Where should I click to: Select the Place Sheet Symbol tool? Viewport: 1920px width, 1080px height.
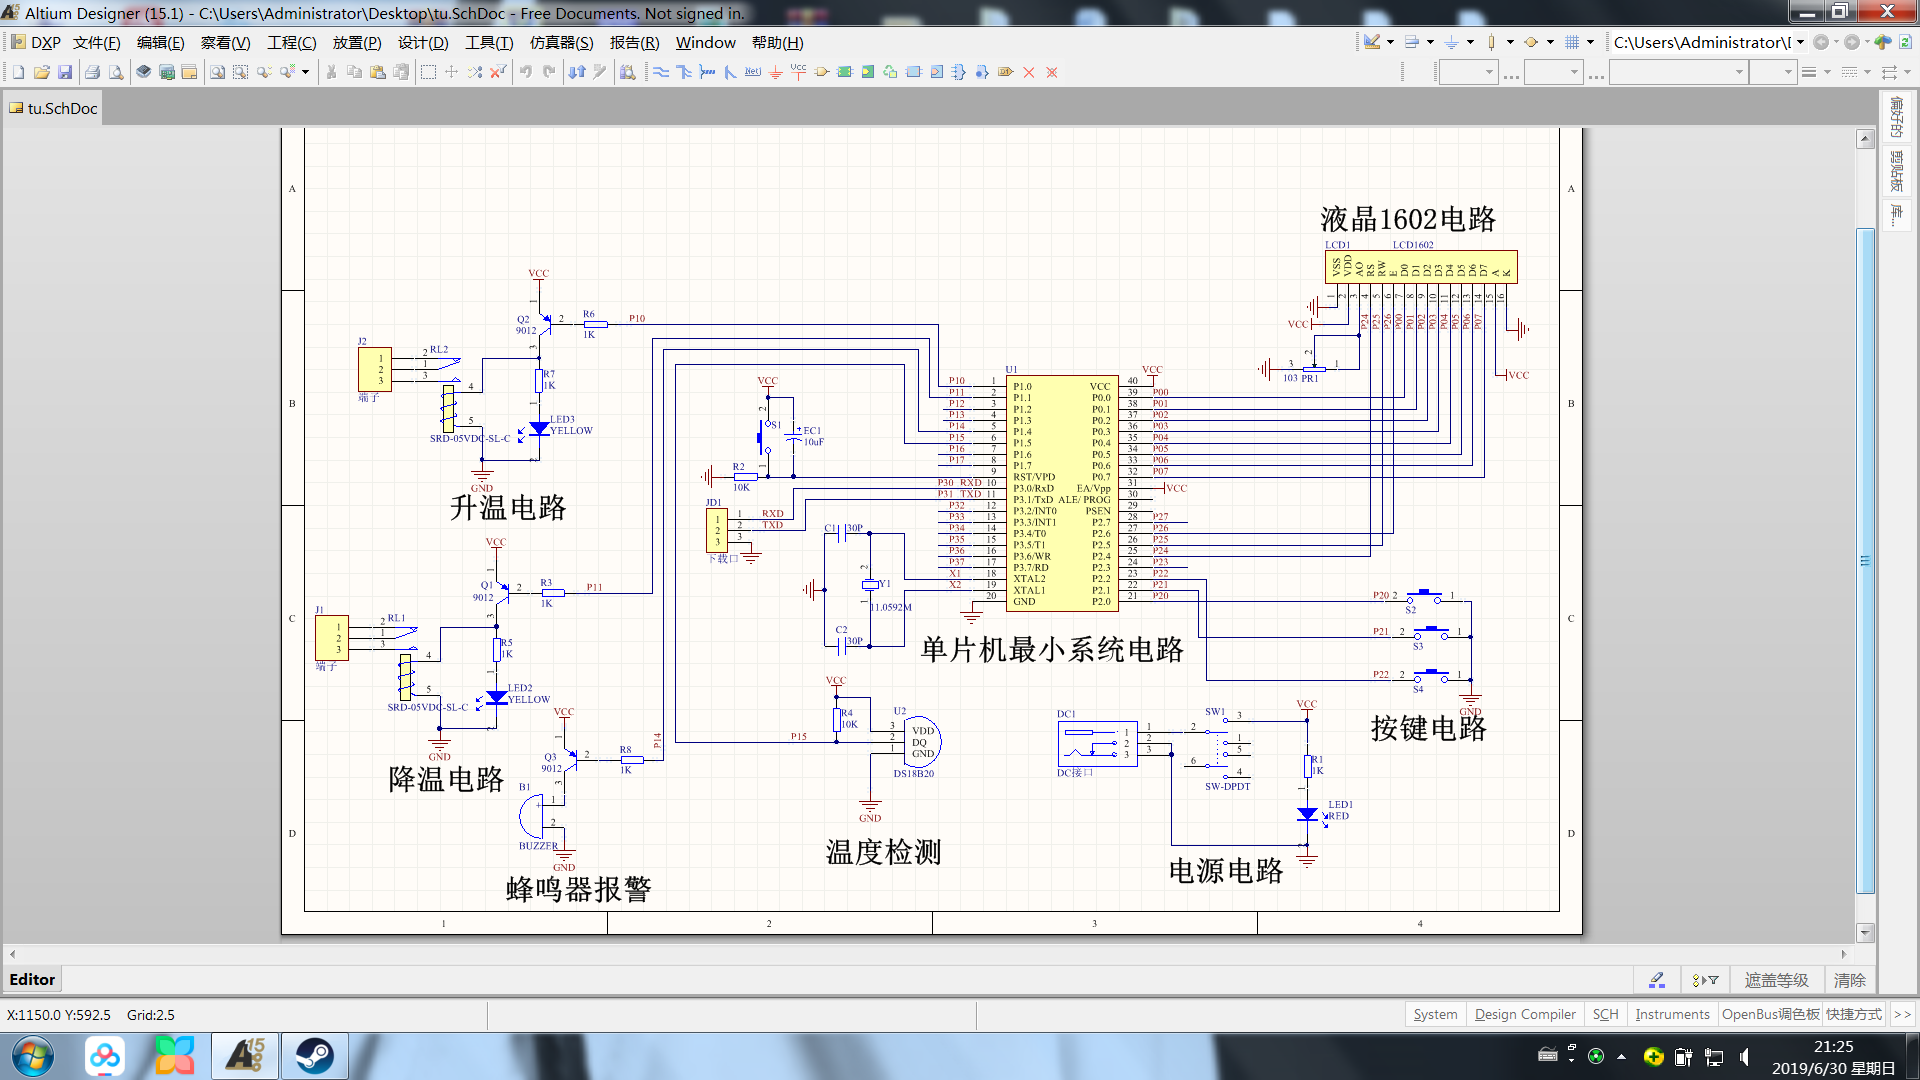[845, 72]
